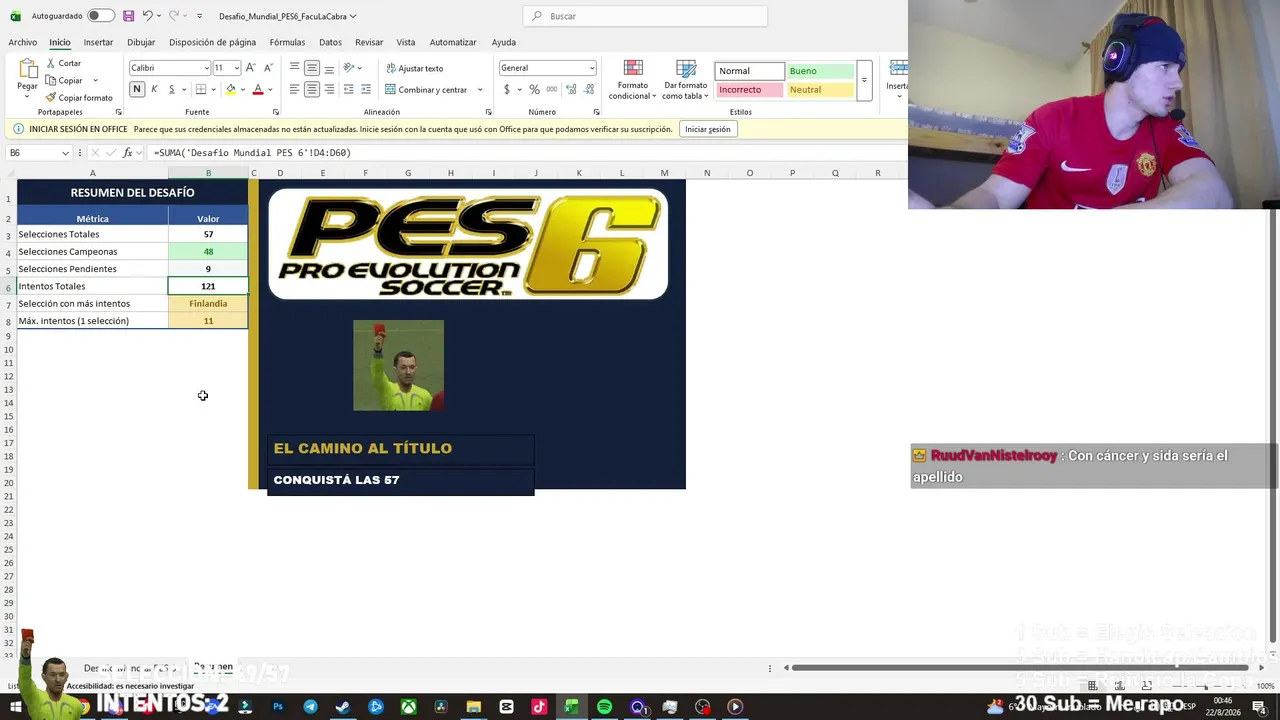This screenshot has width=1280, height=720.
Task: Open the Formato condicional menu
Action: click(632, 80)
